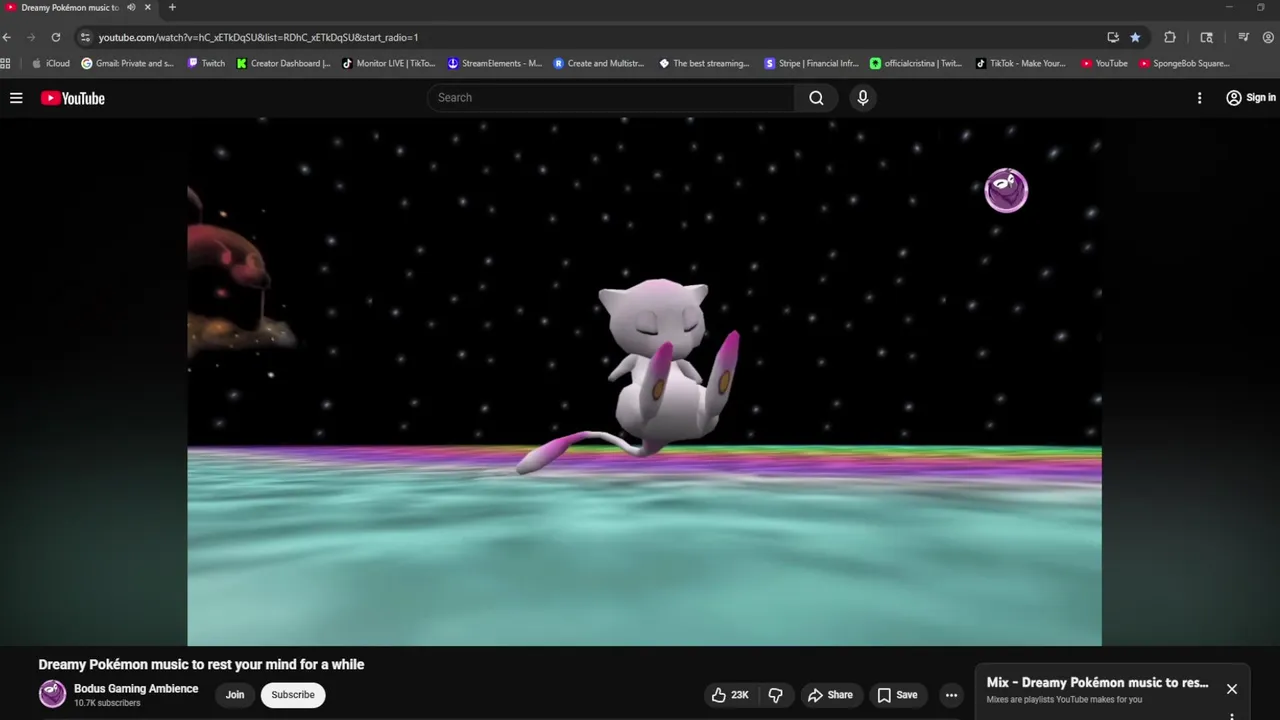Open a new browser tab
Viewport: 1280px width, 720px height.
[172, 7]
